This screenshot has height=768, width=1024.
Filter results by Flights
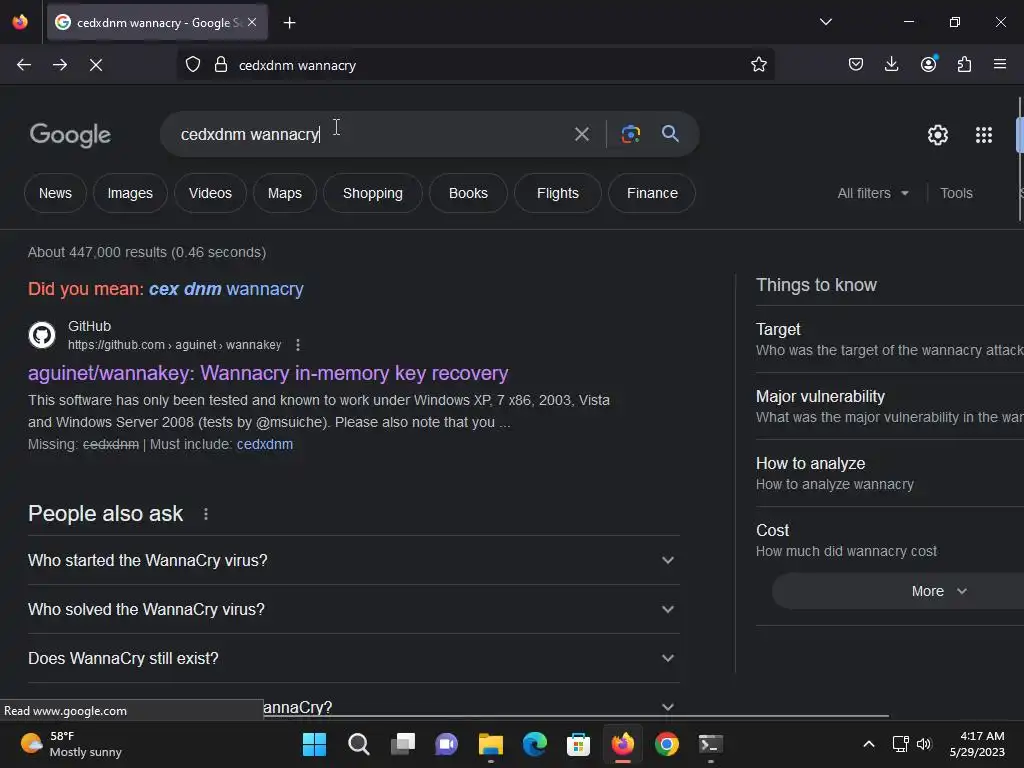pyautogui.click(x=558, y=193)
